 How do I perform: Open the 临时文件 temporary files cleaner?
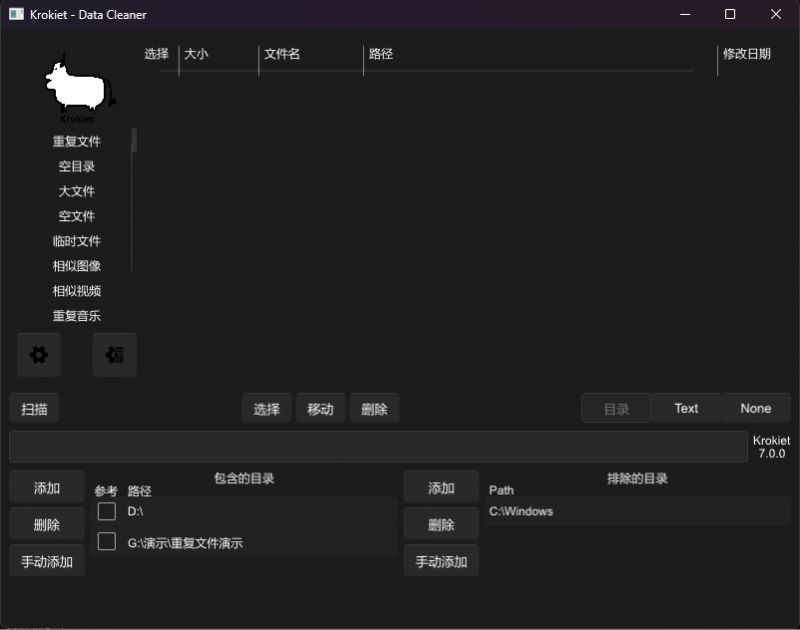[x=77, y=241]
